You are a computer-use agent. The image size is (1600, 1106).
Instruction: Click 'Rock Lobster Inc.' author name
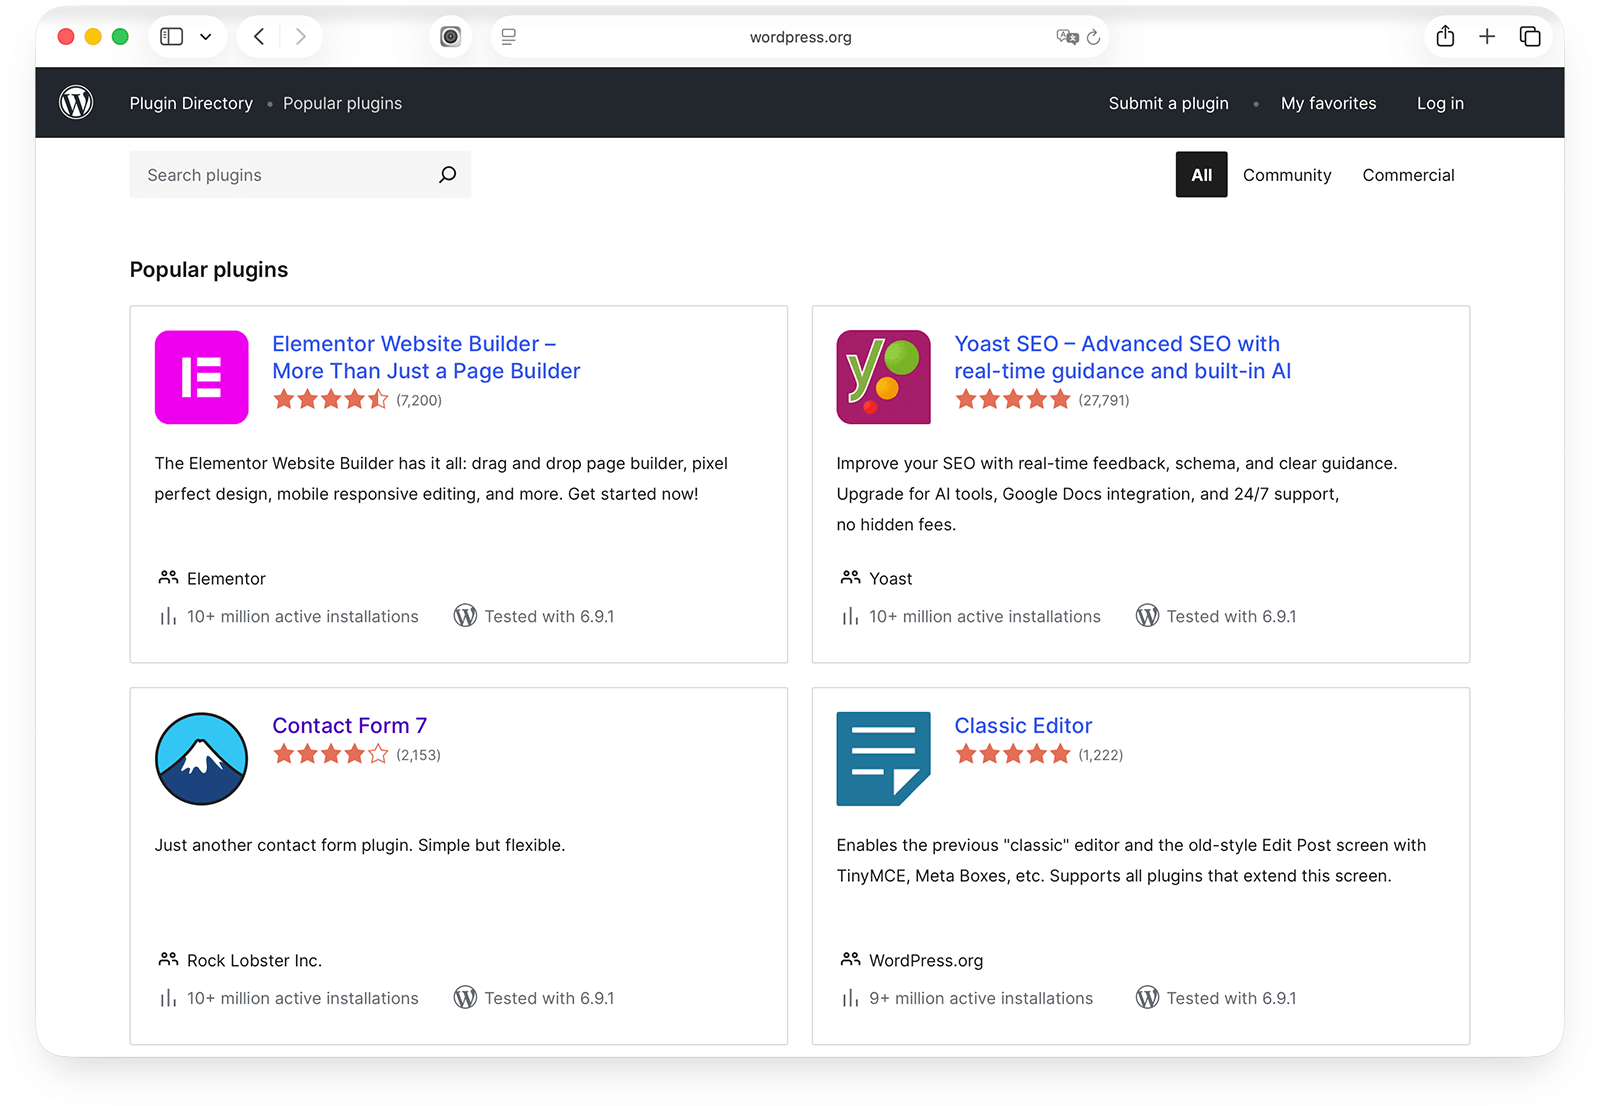[x=254, y=960]
